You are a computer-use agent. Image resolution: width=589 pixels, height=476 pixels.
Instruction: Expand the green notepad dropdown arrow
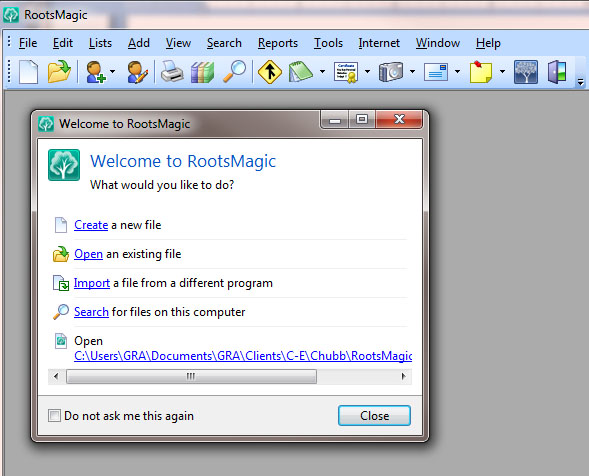point(322,71)
